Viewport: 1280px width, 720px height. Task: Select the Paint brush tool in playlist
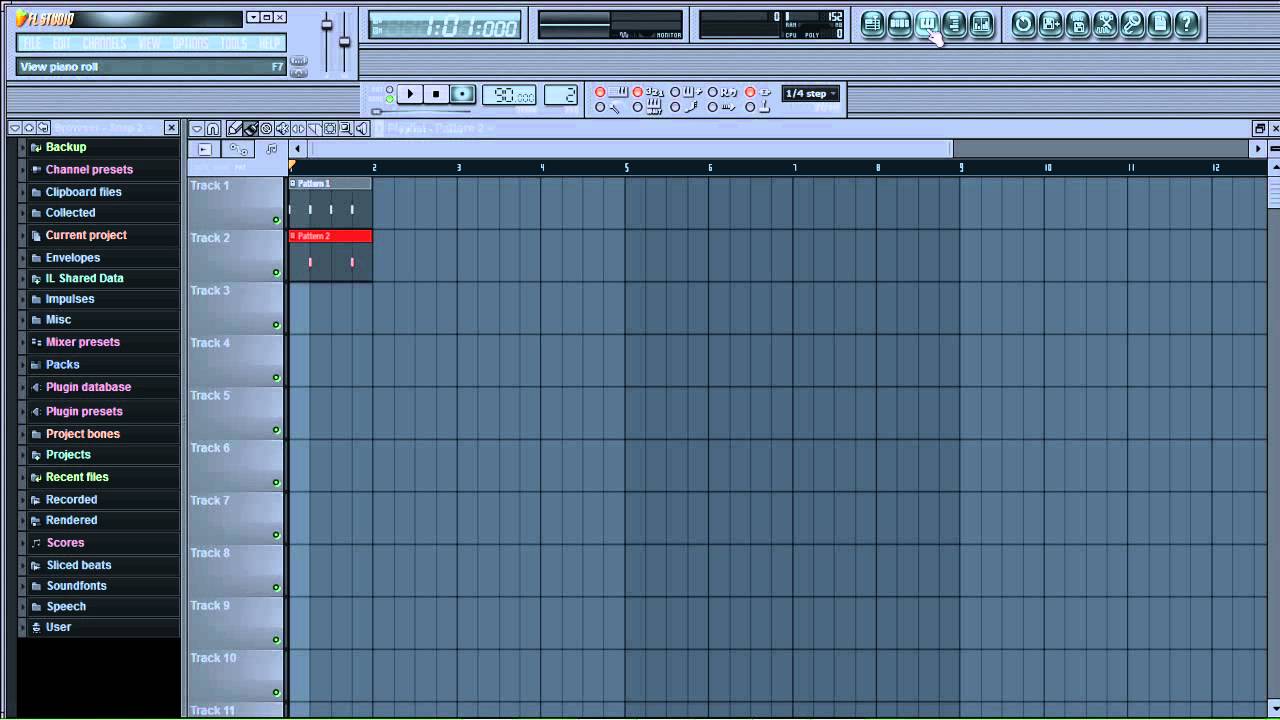(250, 128)
